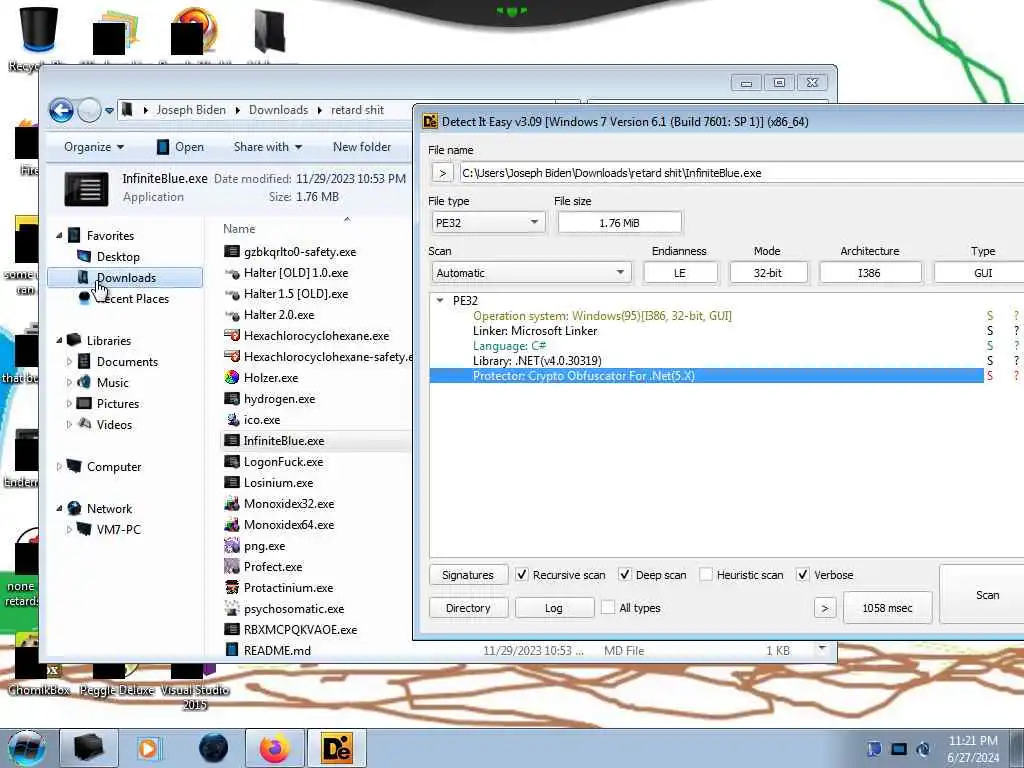The image size is (1024, 768).
Task: Click the Holzer.exe colorful icon
Action: point(231,377)
